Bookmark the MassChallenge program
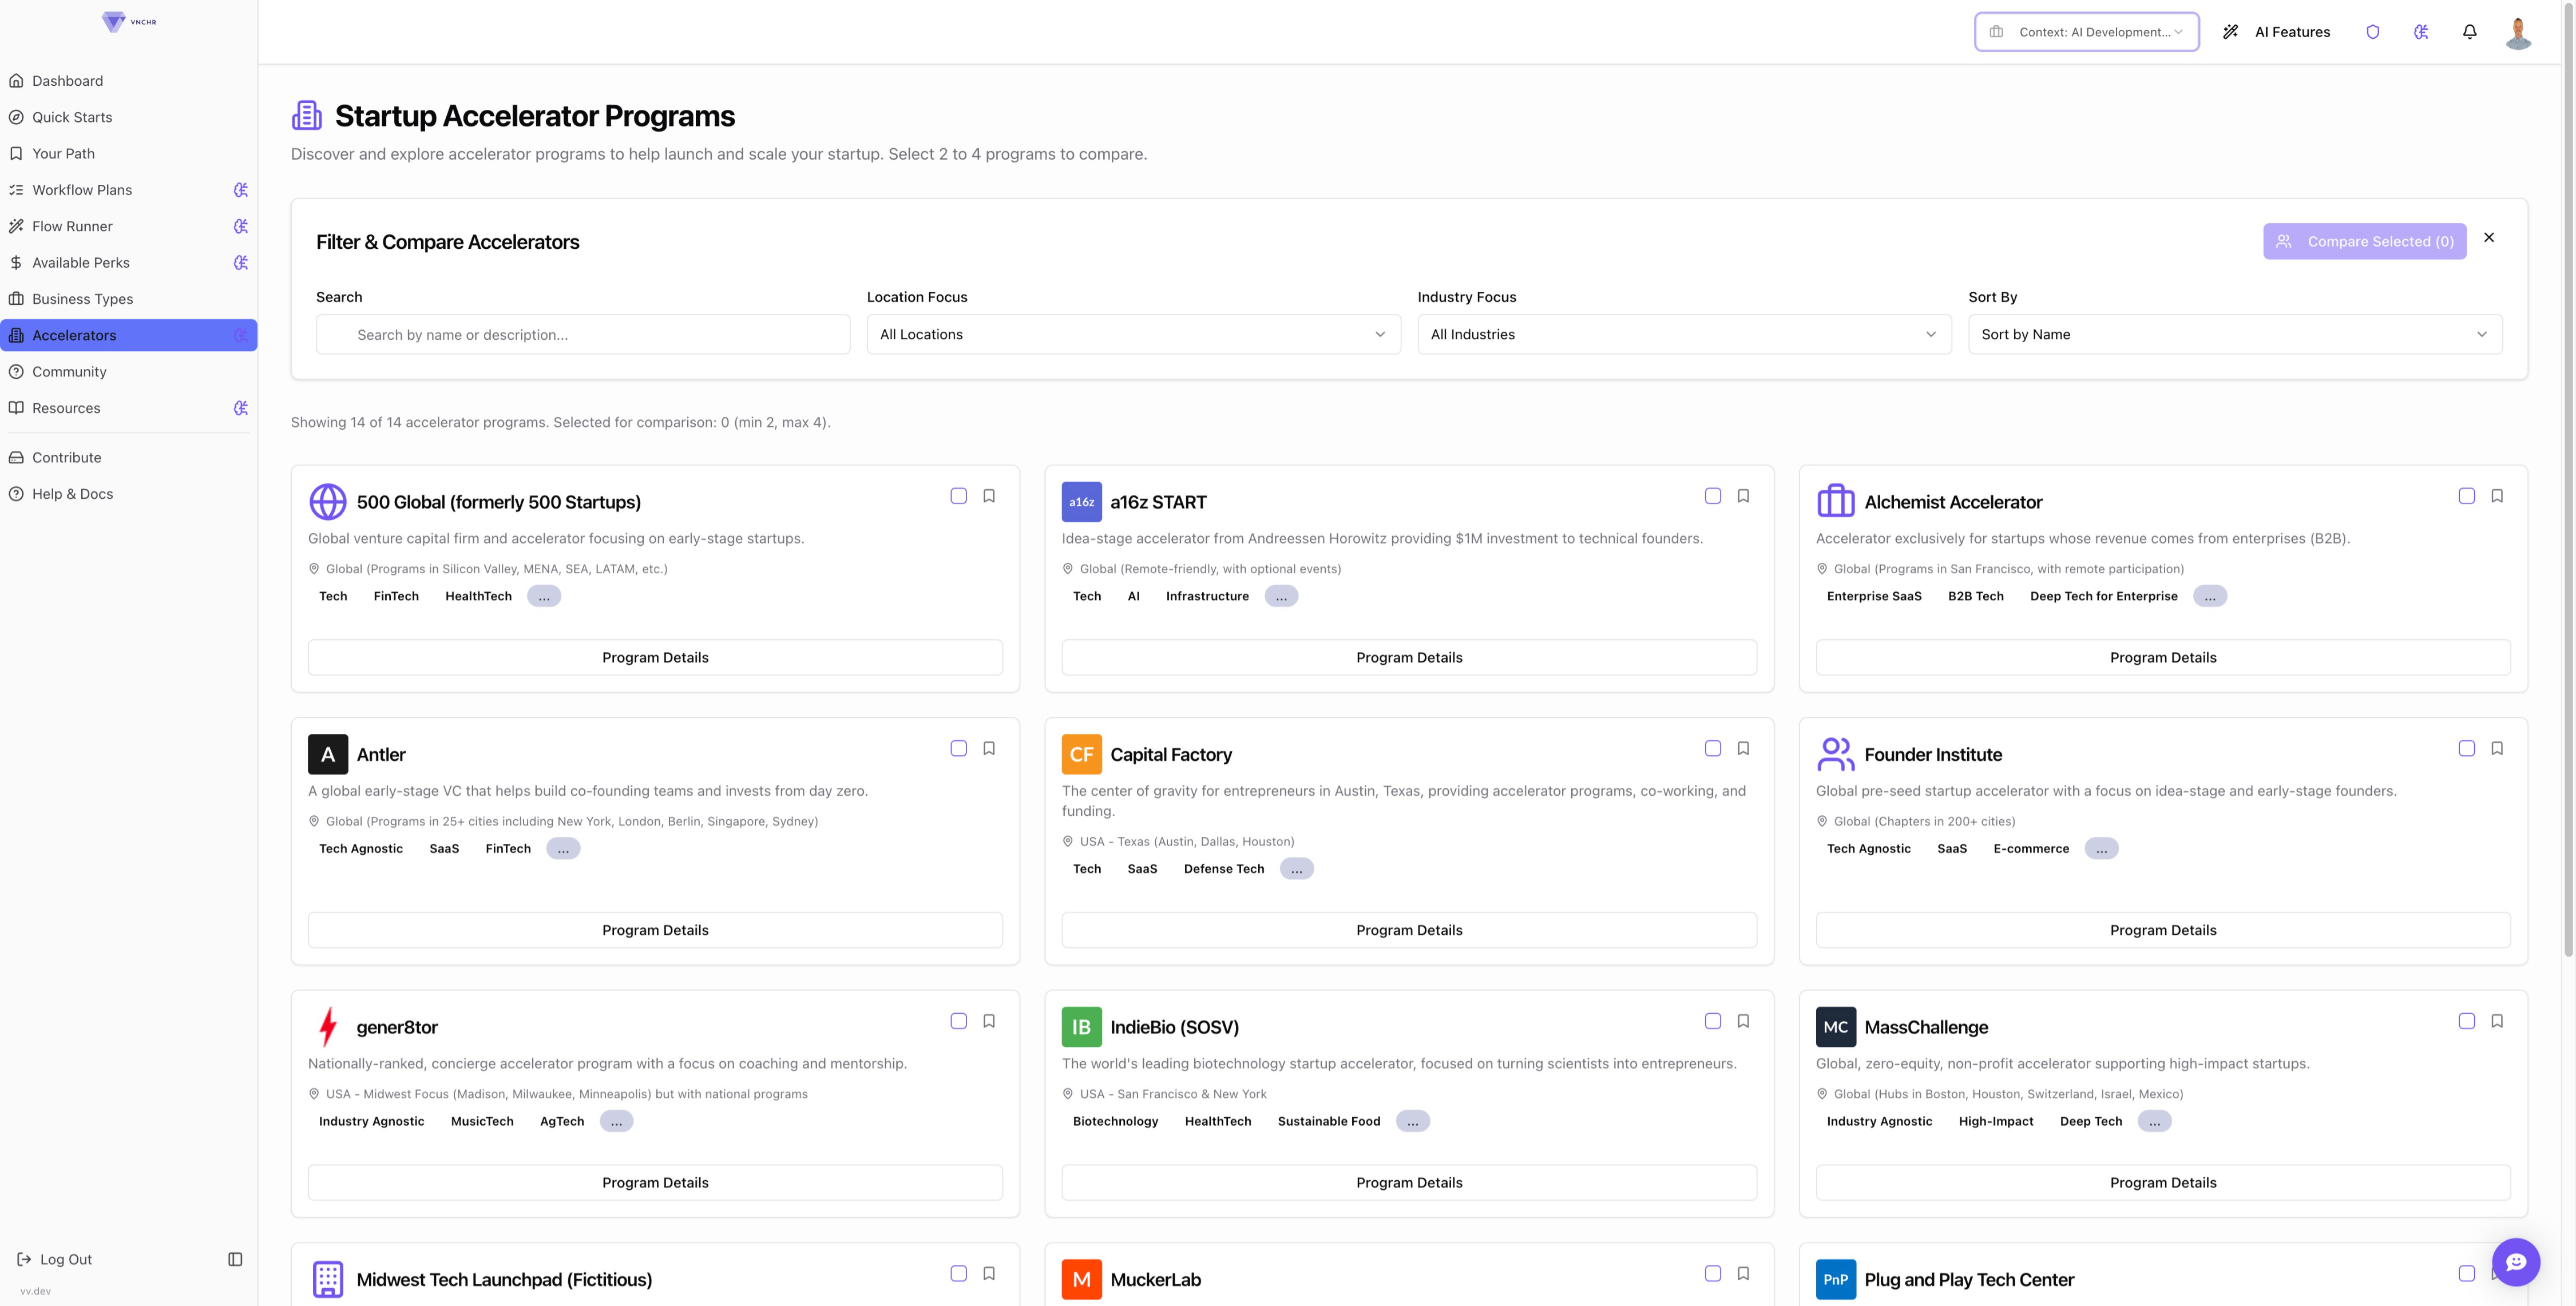 (x=2497, y=1021)
